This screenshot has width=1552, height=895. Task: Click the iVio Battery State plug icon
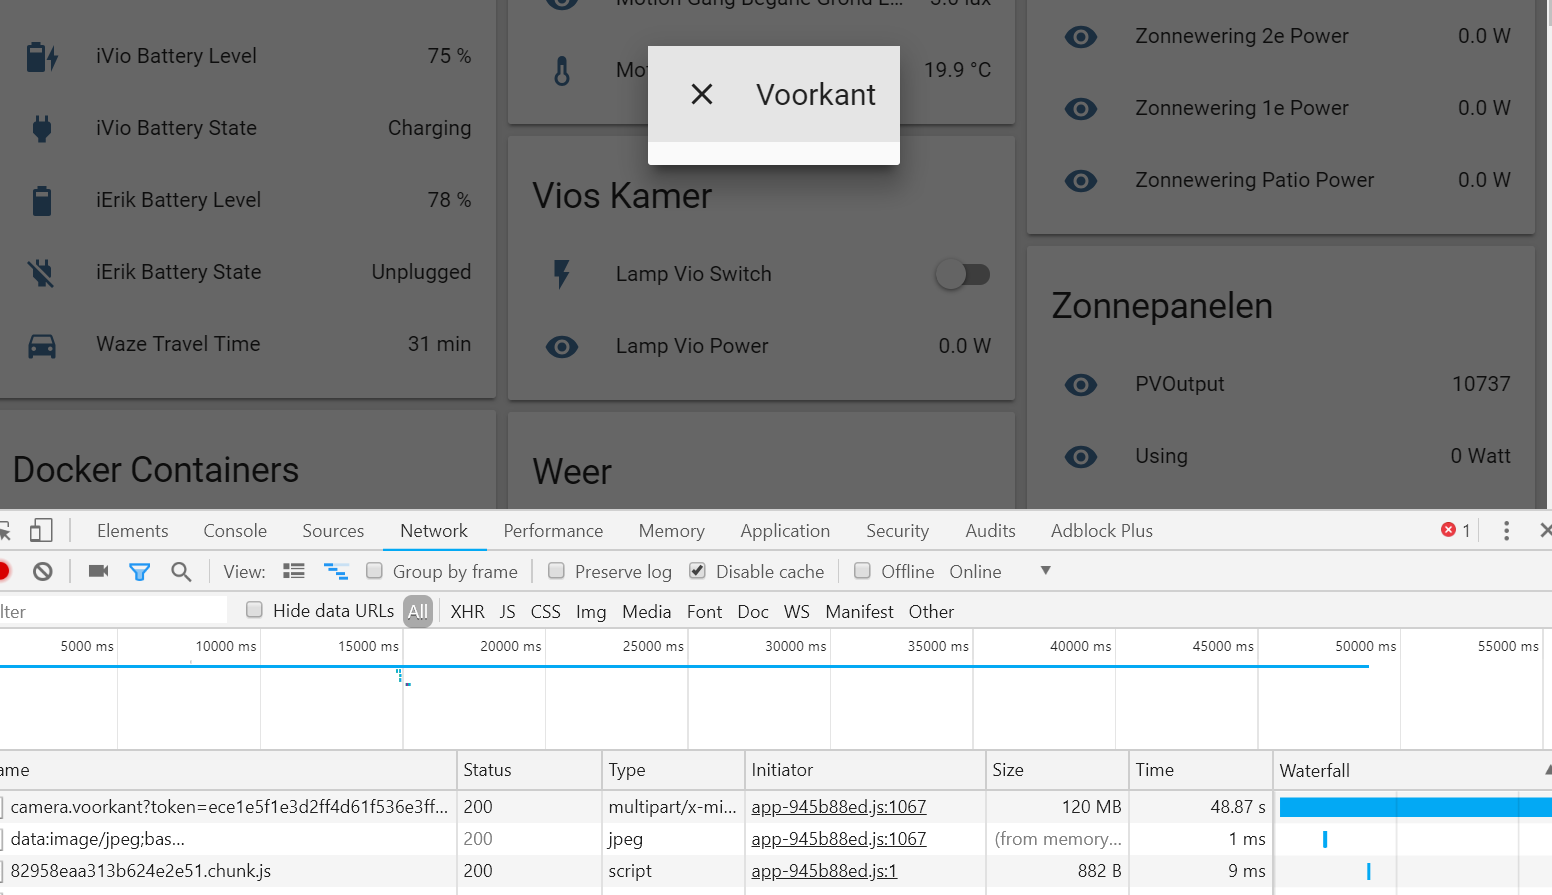(42, 129)
